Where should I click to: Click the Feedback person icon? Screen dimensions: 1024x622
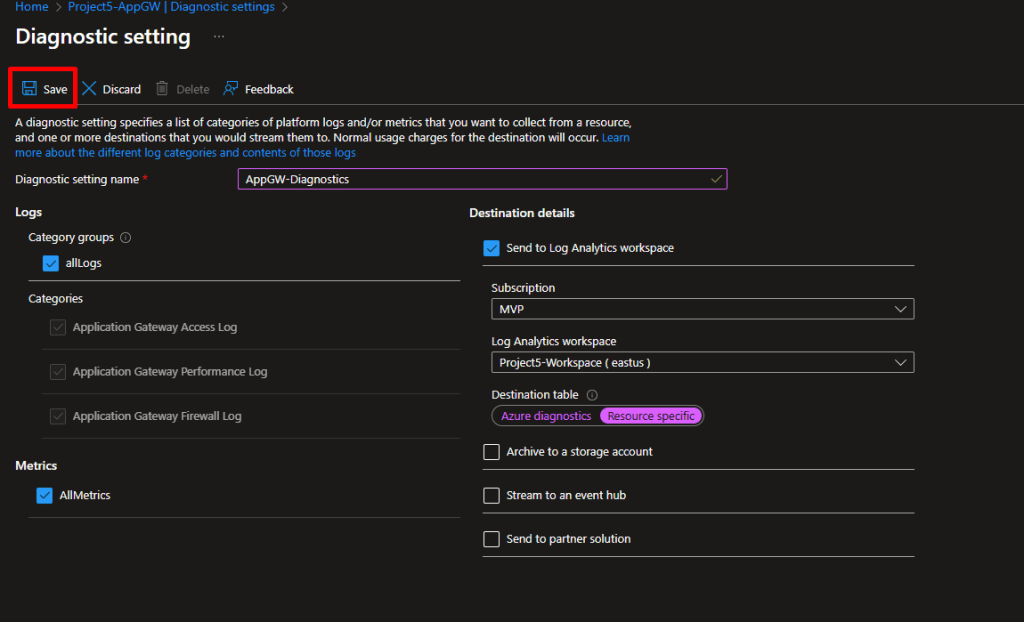tap(231, 89)
